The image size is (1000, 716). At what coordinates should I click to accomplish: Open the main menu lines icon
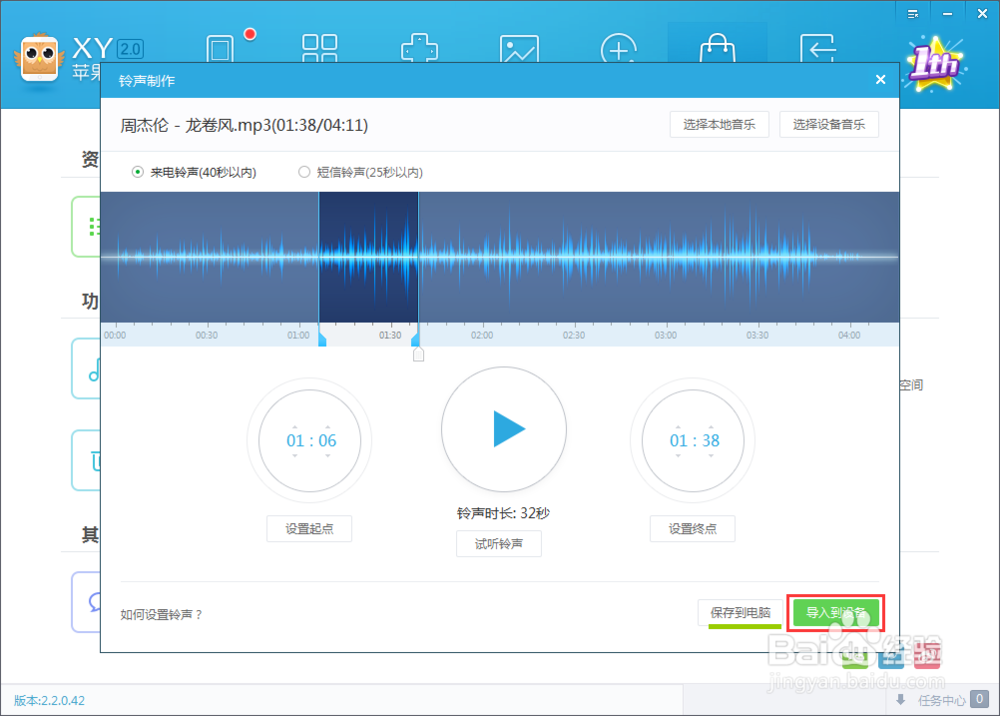tap(913, 13)
